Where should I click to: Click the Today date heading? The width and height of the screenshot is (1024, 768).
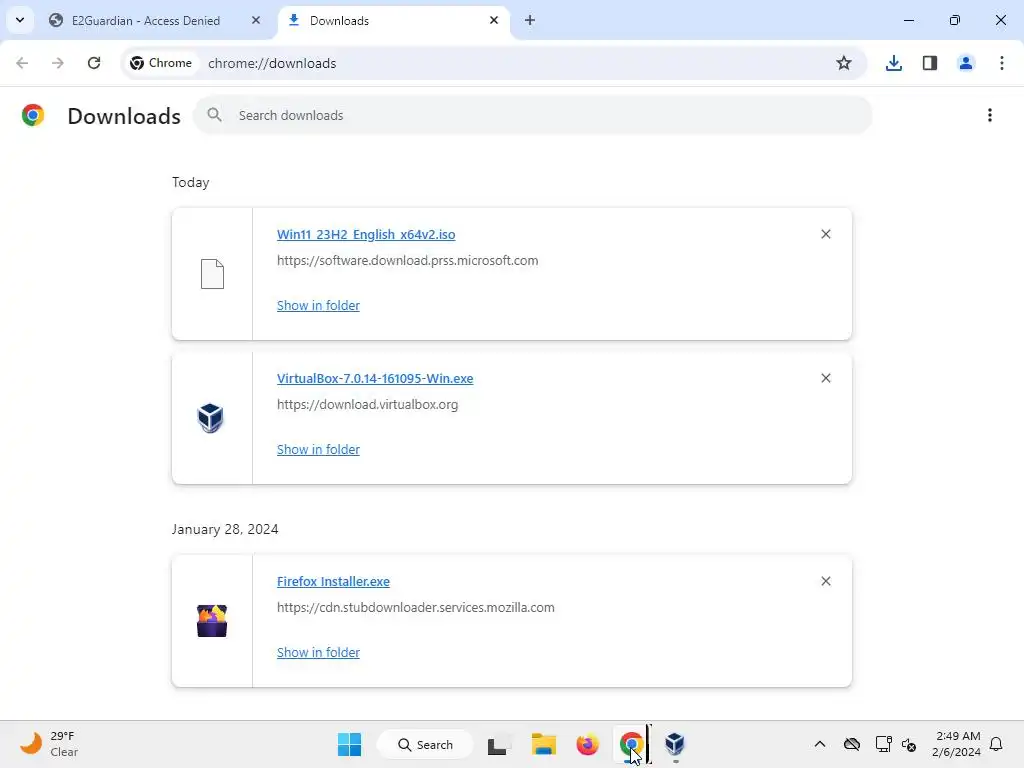click(x=191, y=182)
